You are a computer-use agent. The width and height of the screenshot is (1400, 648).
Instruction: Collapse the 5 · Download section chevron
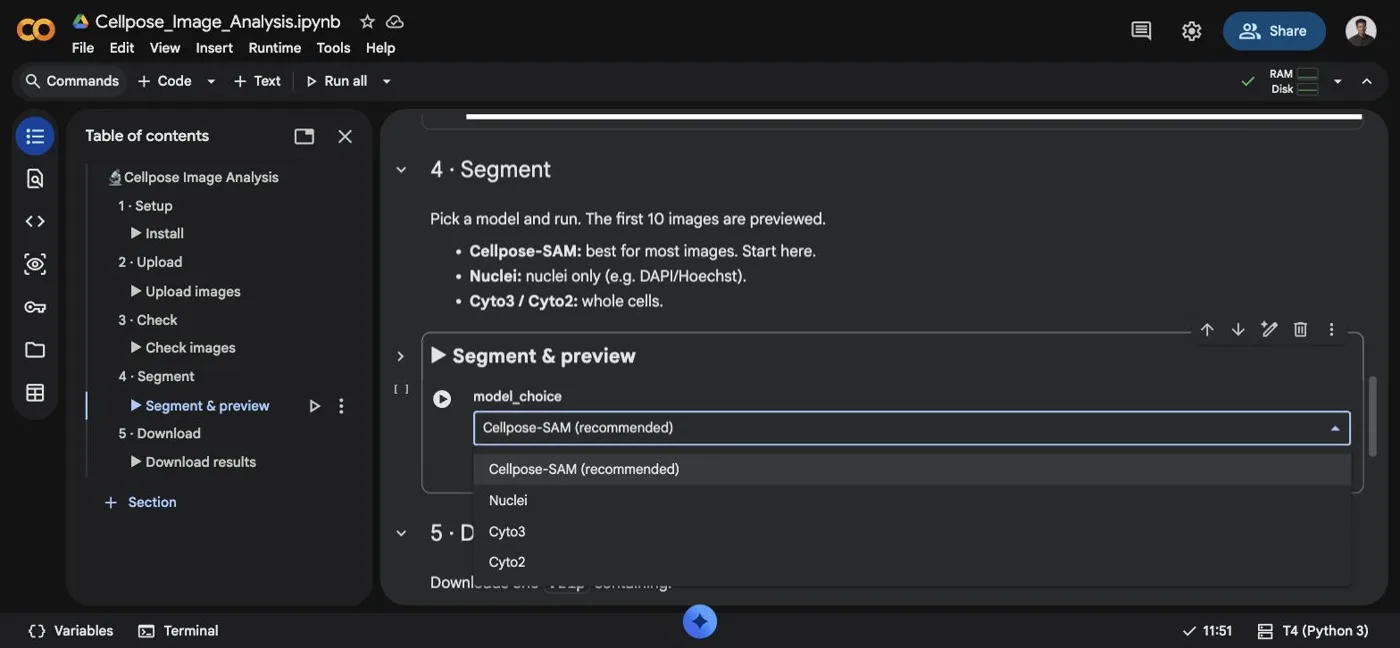click(401, 533)
